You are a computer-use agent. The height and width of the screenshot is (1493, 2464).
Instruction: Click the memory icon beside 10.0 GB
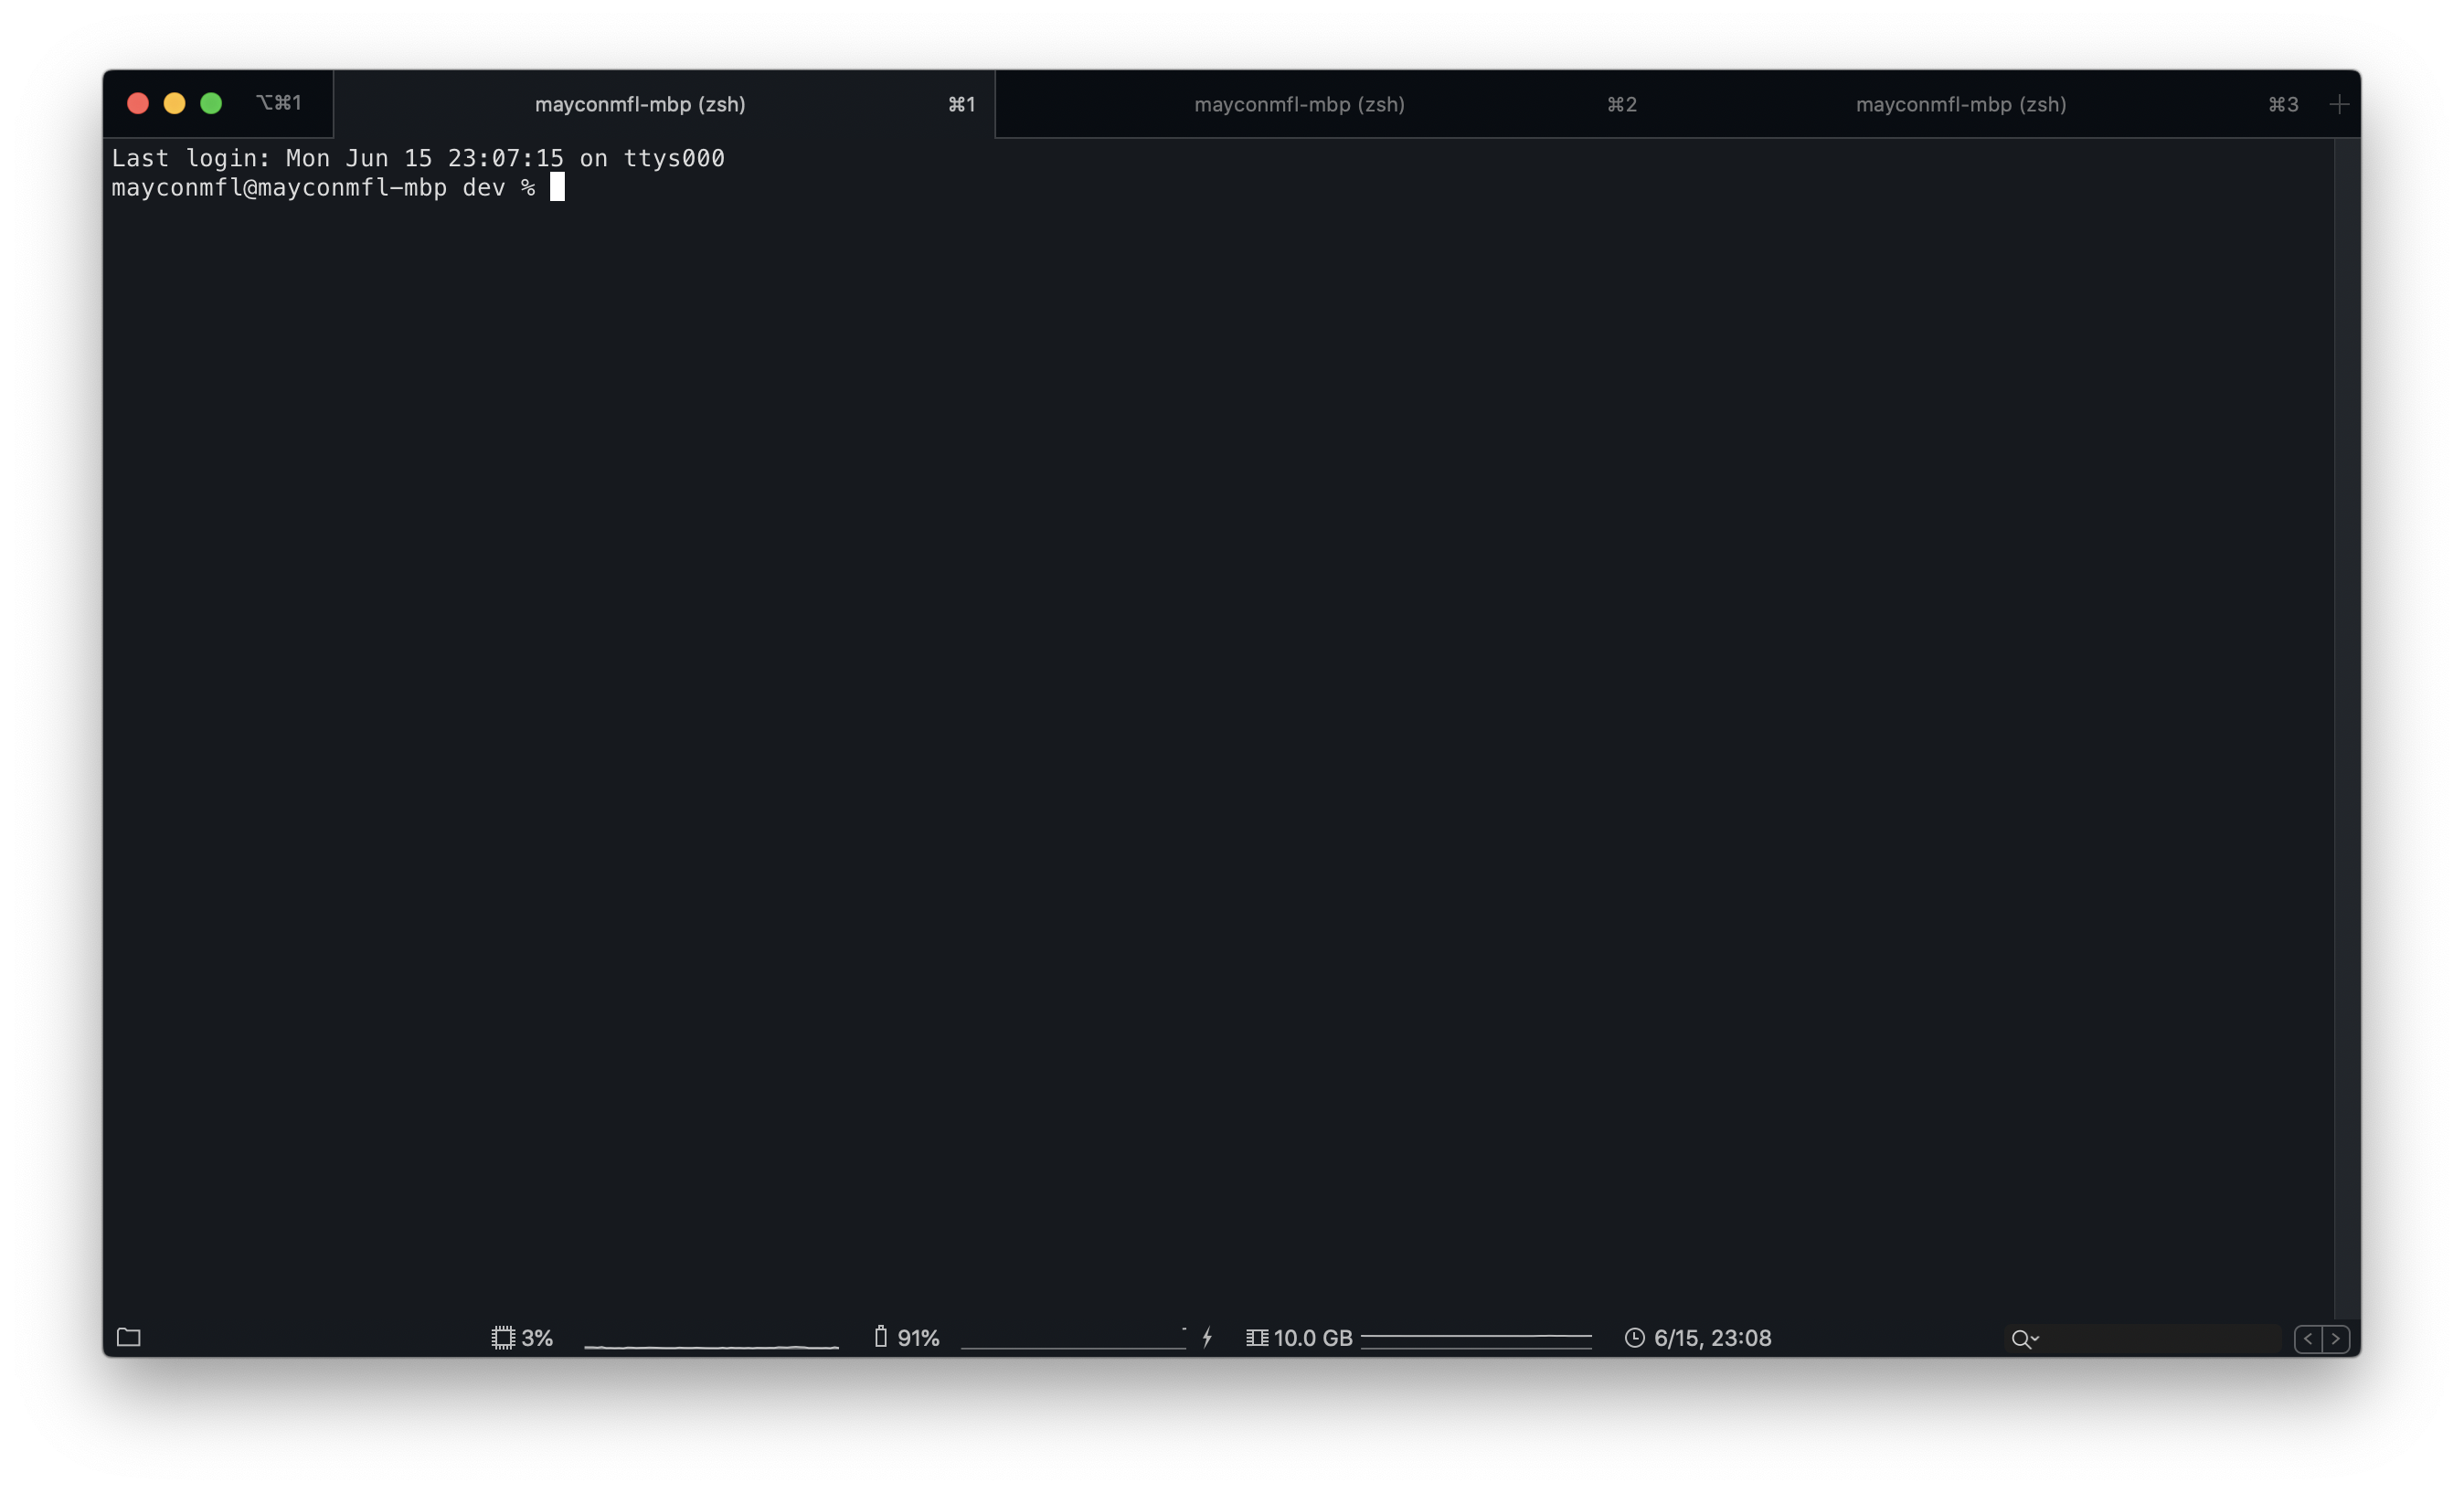(x=1257, y=1338)
